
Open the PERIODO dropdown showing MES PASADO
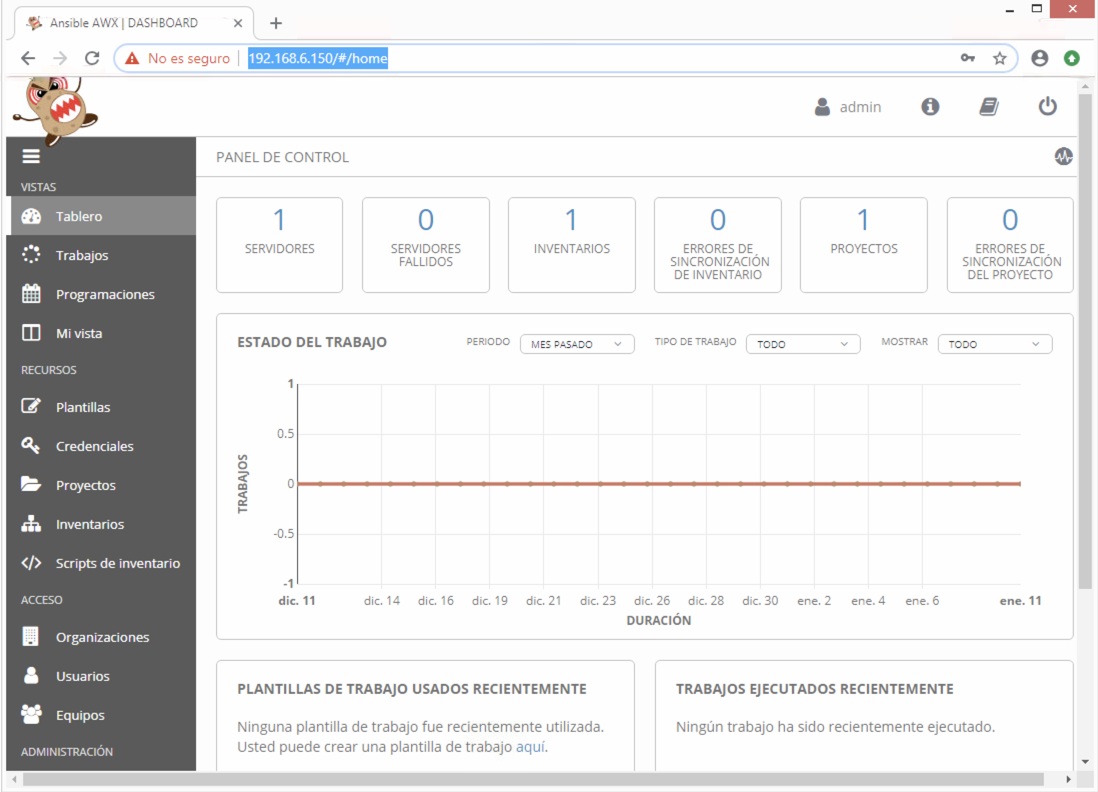tap(577, 344)
